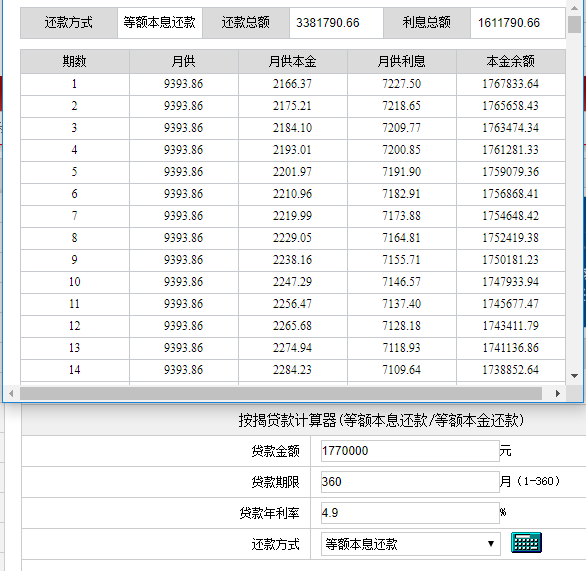Click the interest value 7227.50

click(401, 84)
